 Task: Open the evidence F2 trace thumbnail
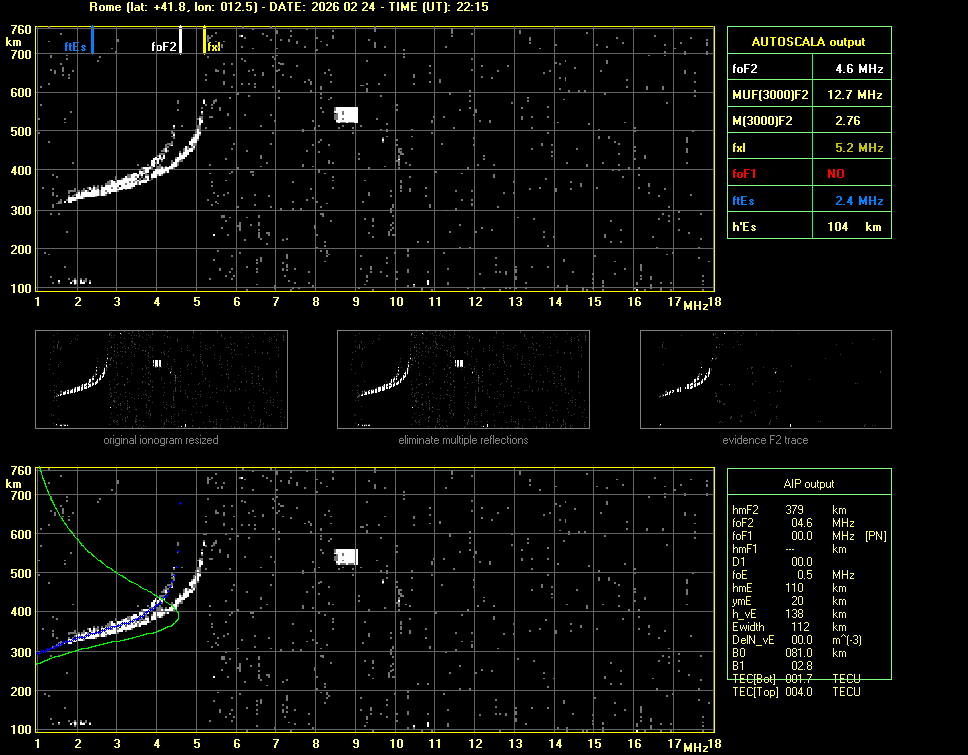tap(766, 380)
